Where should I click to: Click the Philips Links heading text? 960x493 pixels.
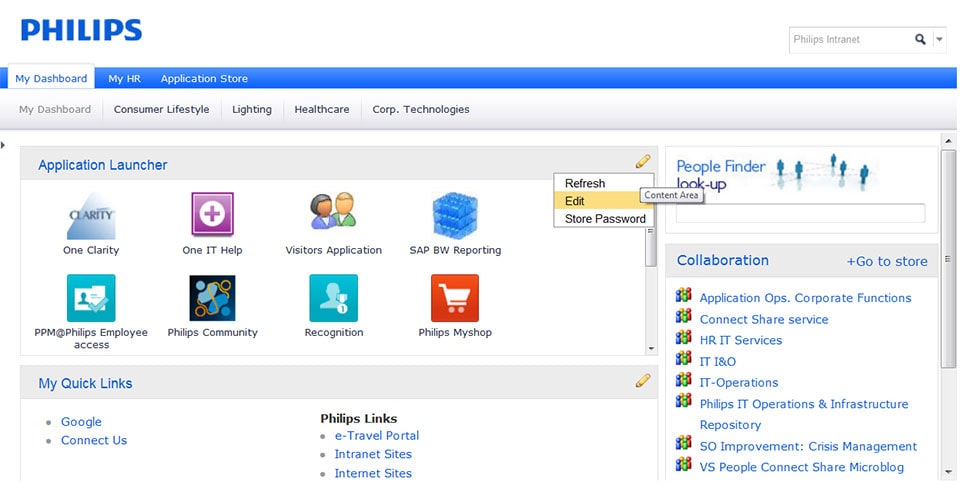click(359, 419)
